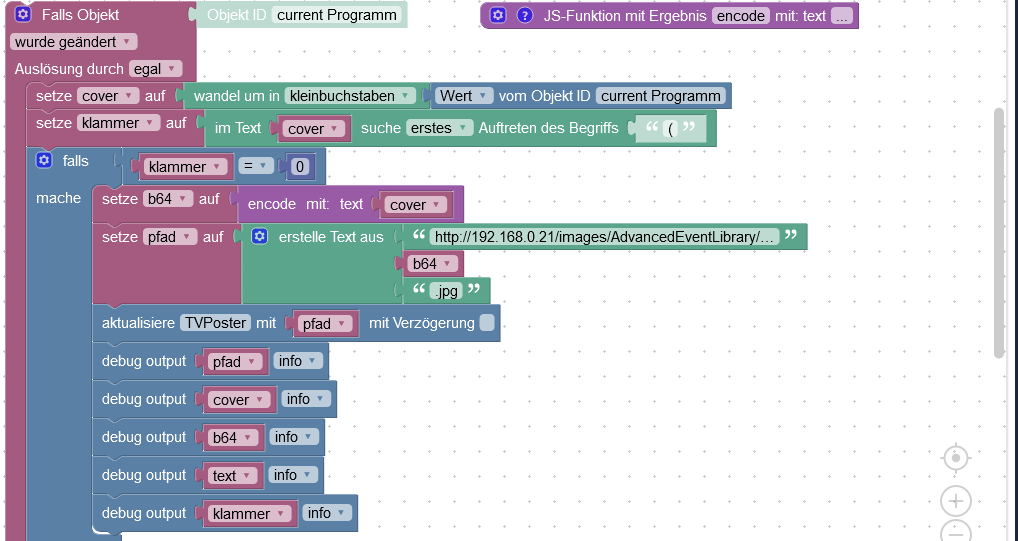1018x541 pixels.
Task: Open the Auslösung durch egal dropdown
Action: pyautogui.click(x=156, y=69)
